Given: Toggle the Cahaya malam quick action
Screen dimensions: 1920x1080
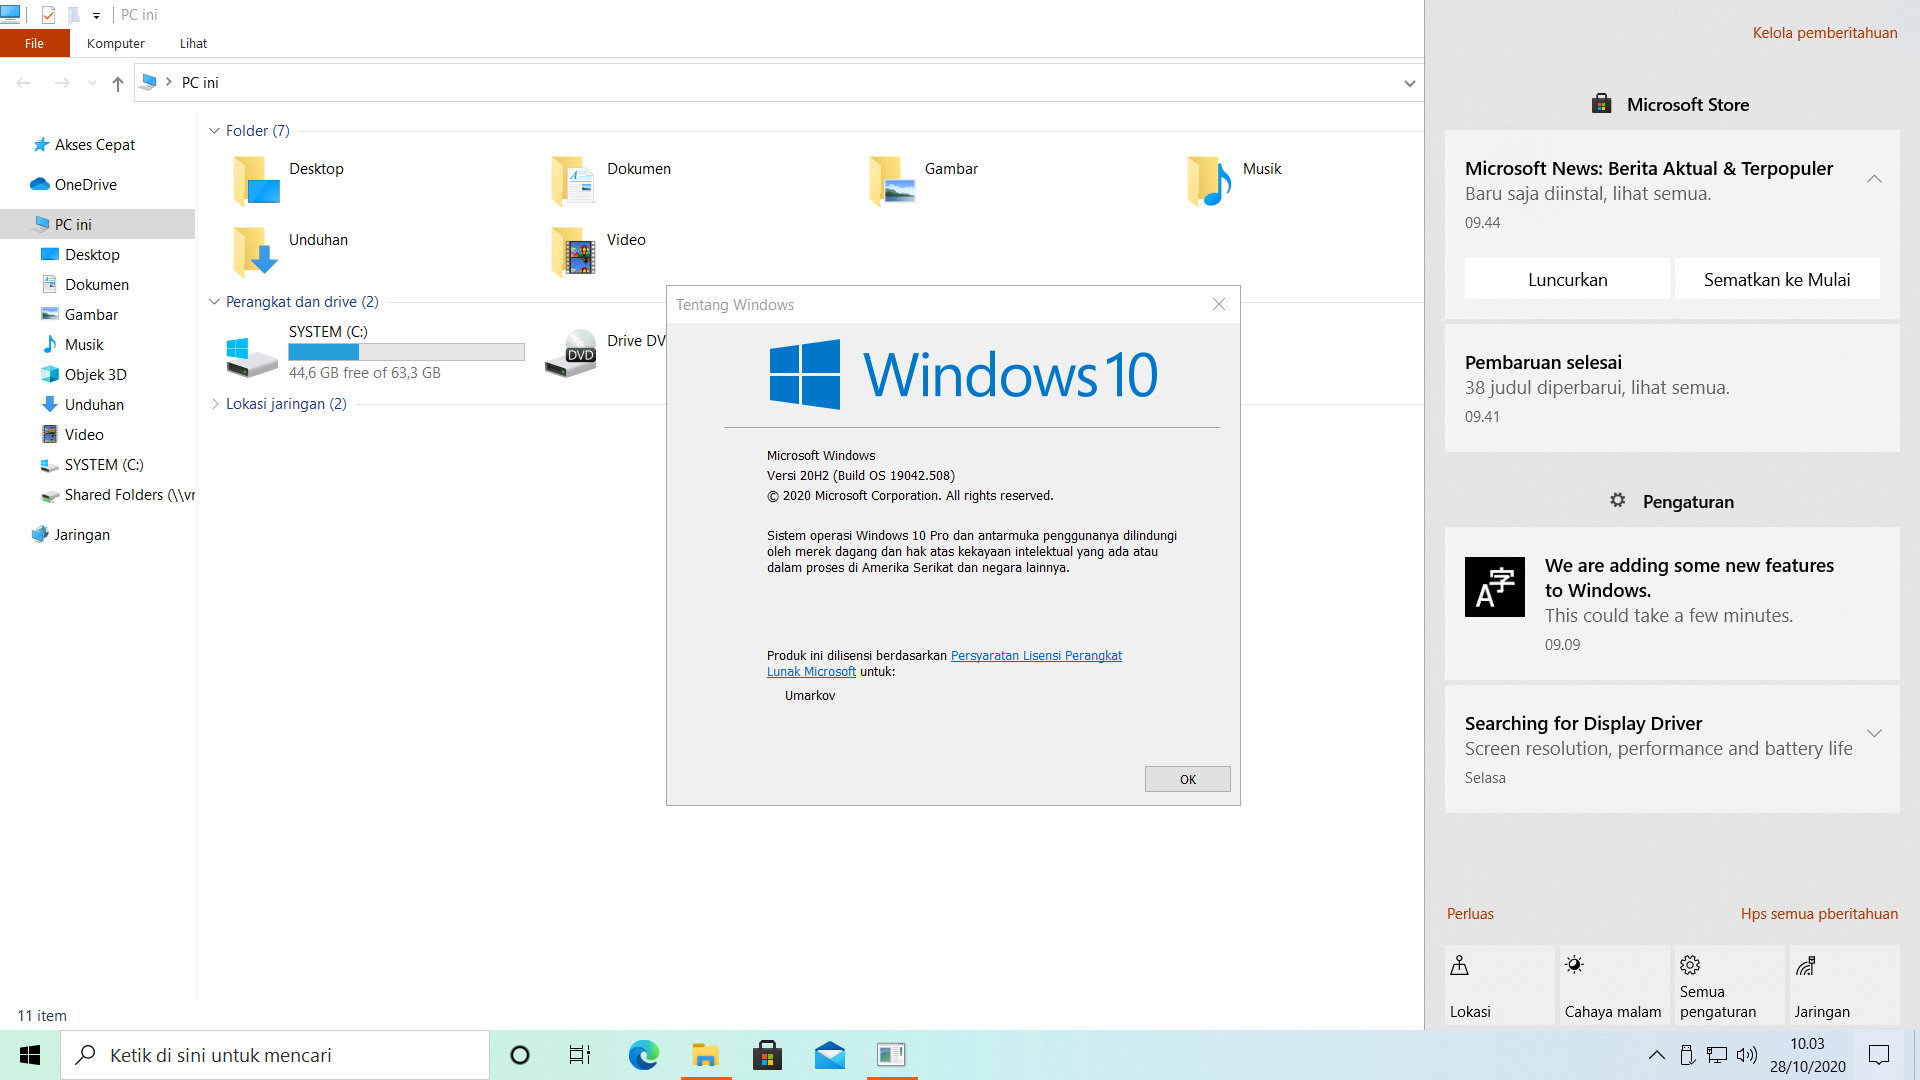Looking at the screenshot, I should [x=1613, y=985].
